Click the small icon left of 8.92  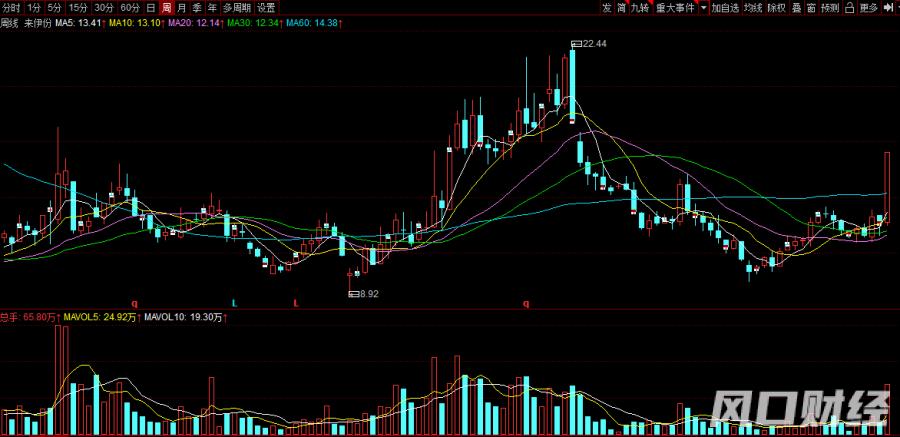coord(354,294)
